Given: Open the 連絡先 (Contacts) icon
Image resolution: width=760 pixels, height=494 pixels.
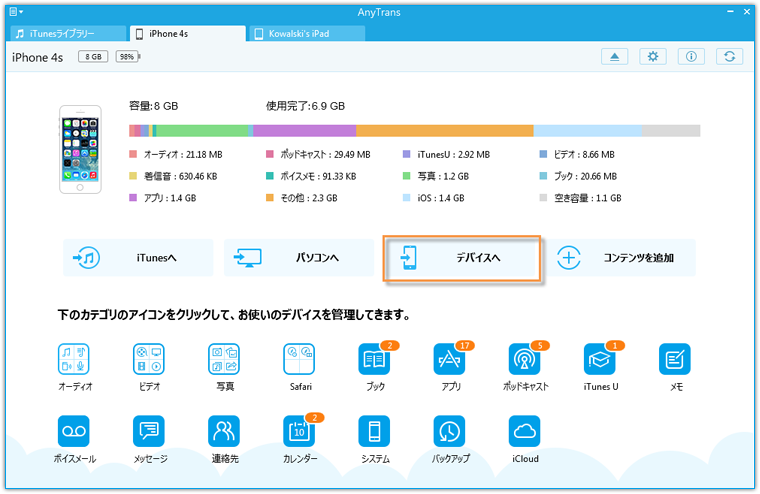Looking at the screenshot, I should [224, 431].
